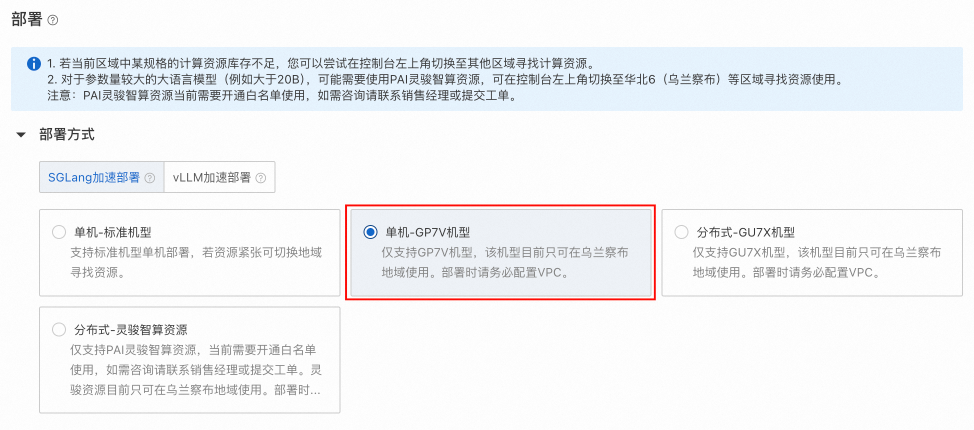Image resolution: width=974 pixels, height=430 pixels.
Task: Click the 单机-标准机型 card description
Action: [x=195, y=263]
